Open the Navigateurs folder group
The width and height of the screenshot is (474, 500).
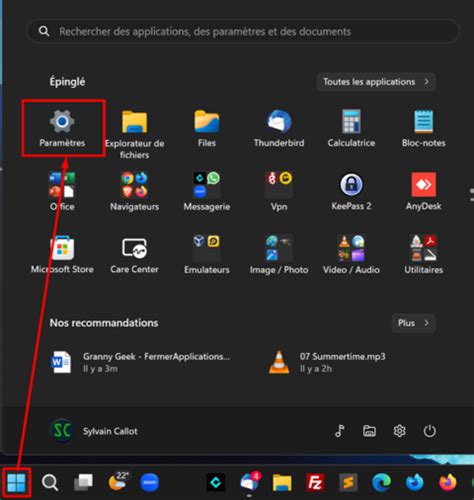click(x=134, y=191)
